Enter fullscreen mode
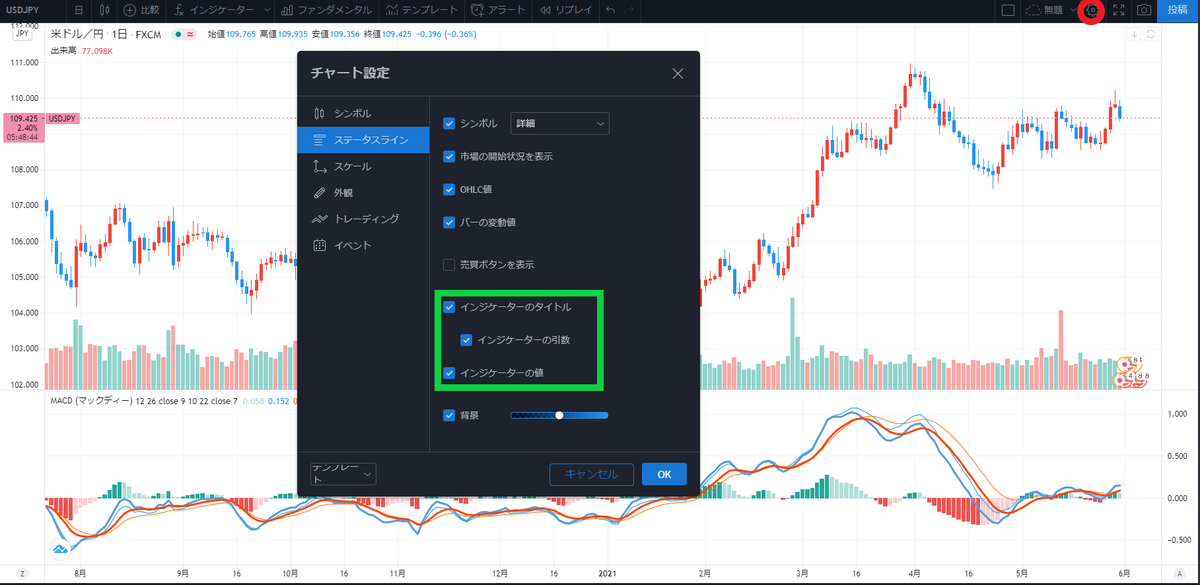The width and height of the screenshot is (1200, 585). pyautogui.click(x=1118, y=10)
